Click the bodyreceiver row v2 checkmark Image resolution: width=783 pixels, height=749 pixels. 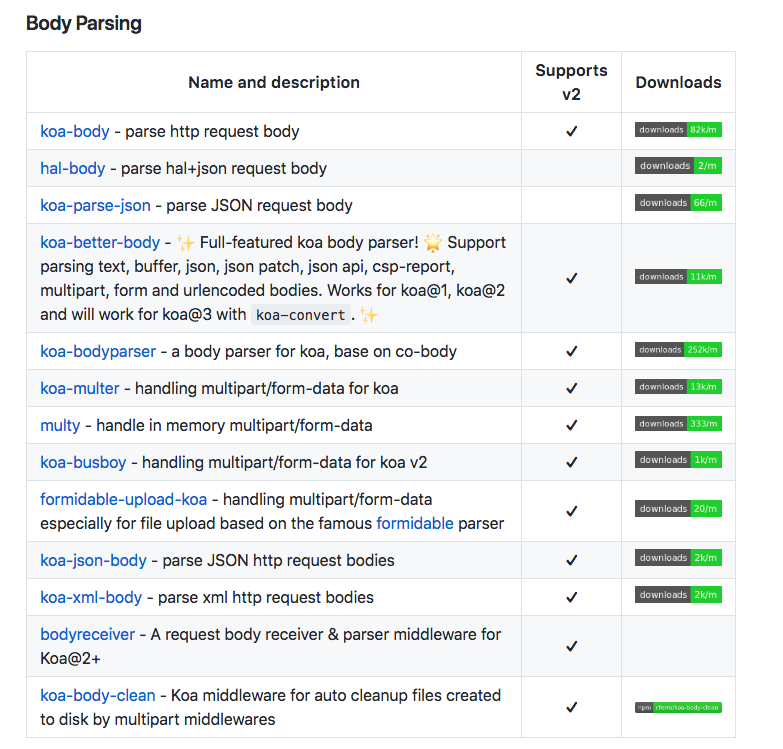pos(571,647)
